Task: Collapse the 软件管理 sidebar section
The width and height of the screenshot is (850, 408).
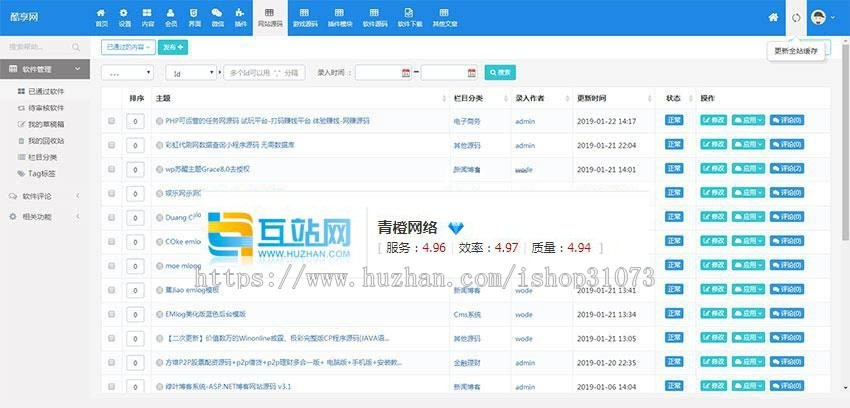Action: 45,69
